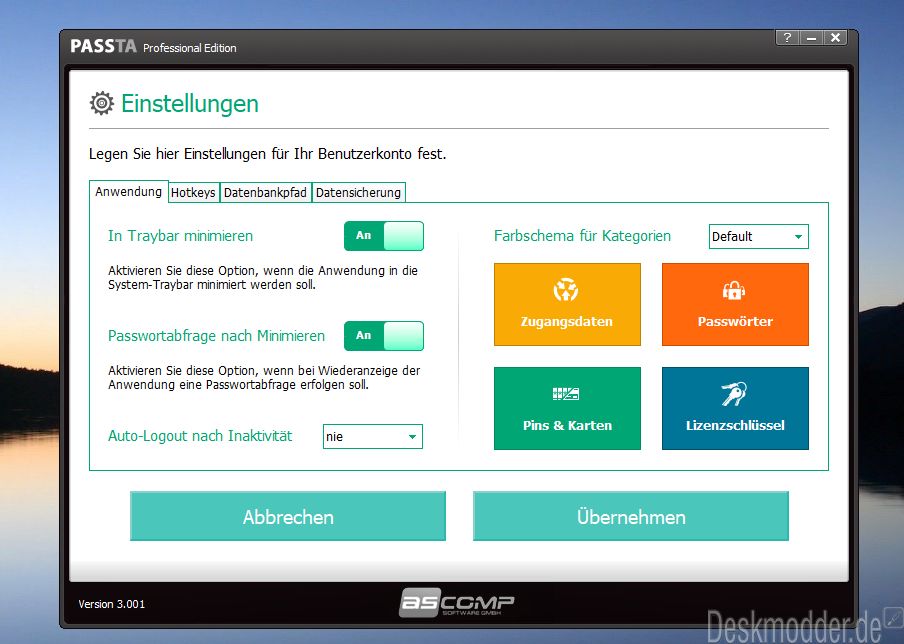
Task: Close the PASSTA settings window
Action: coord(835,38)
